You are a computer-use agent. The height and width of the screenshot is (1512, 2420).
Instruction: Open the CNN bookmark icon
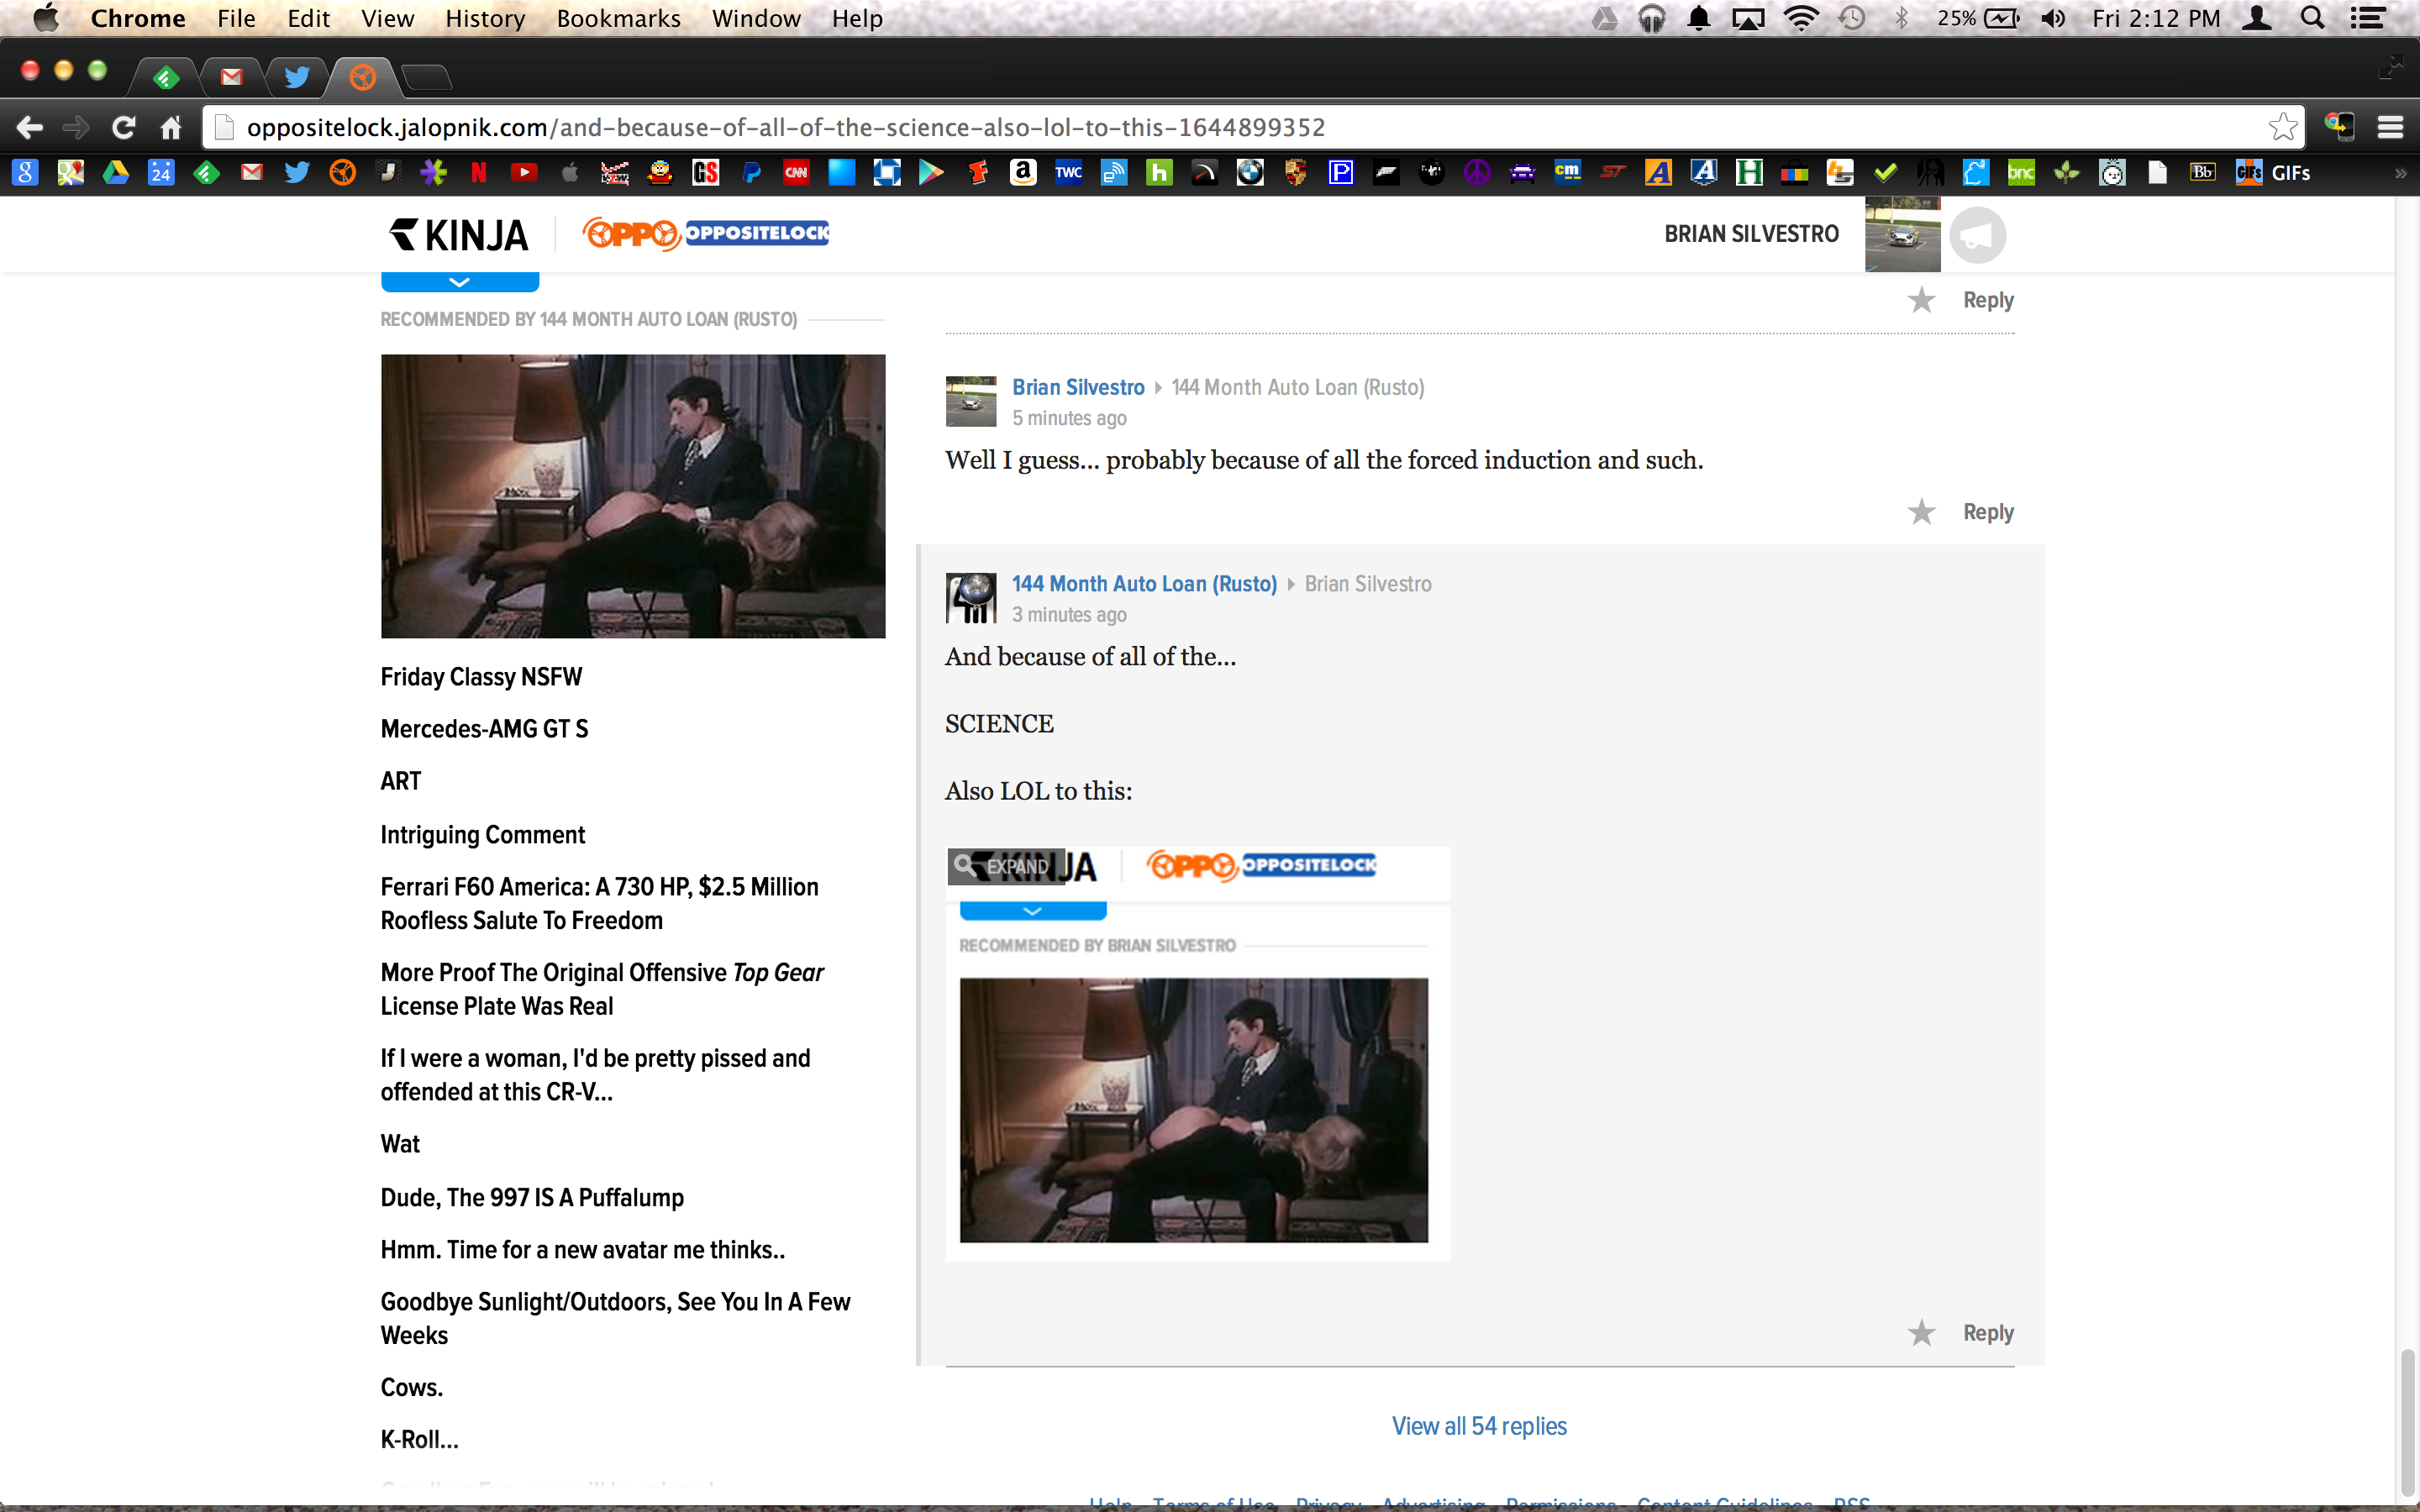pyautogui.click(x=796, y=173)
